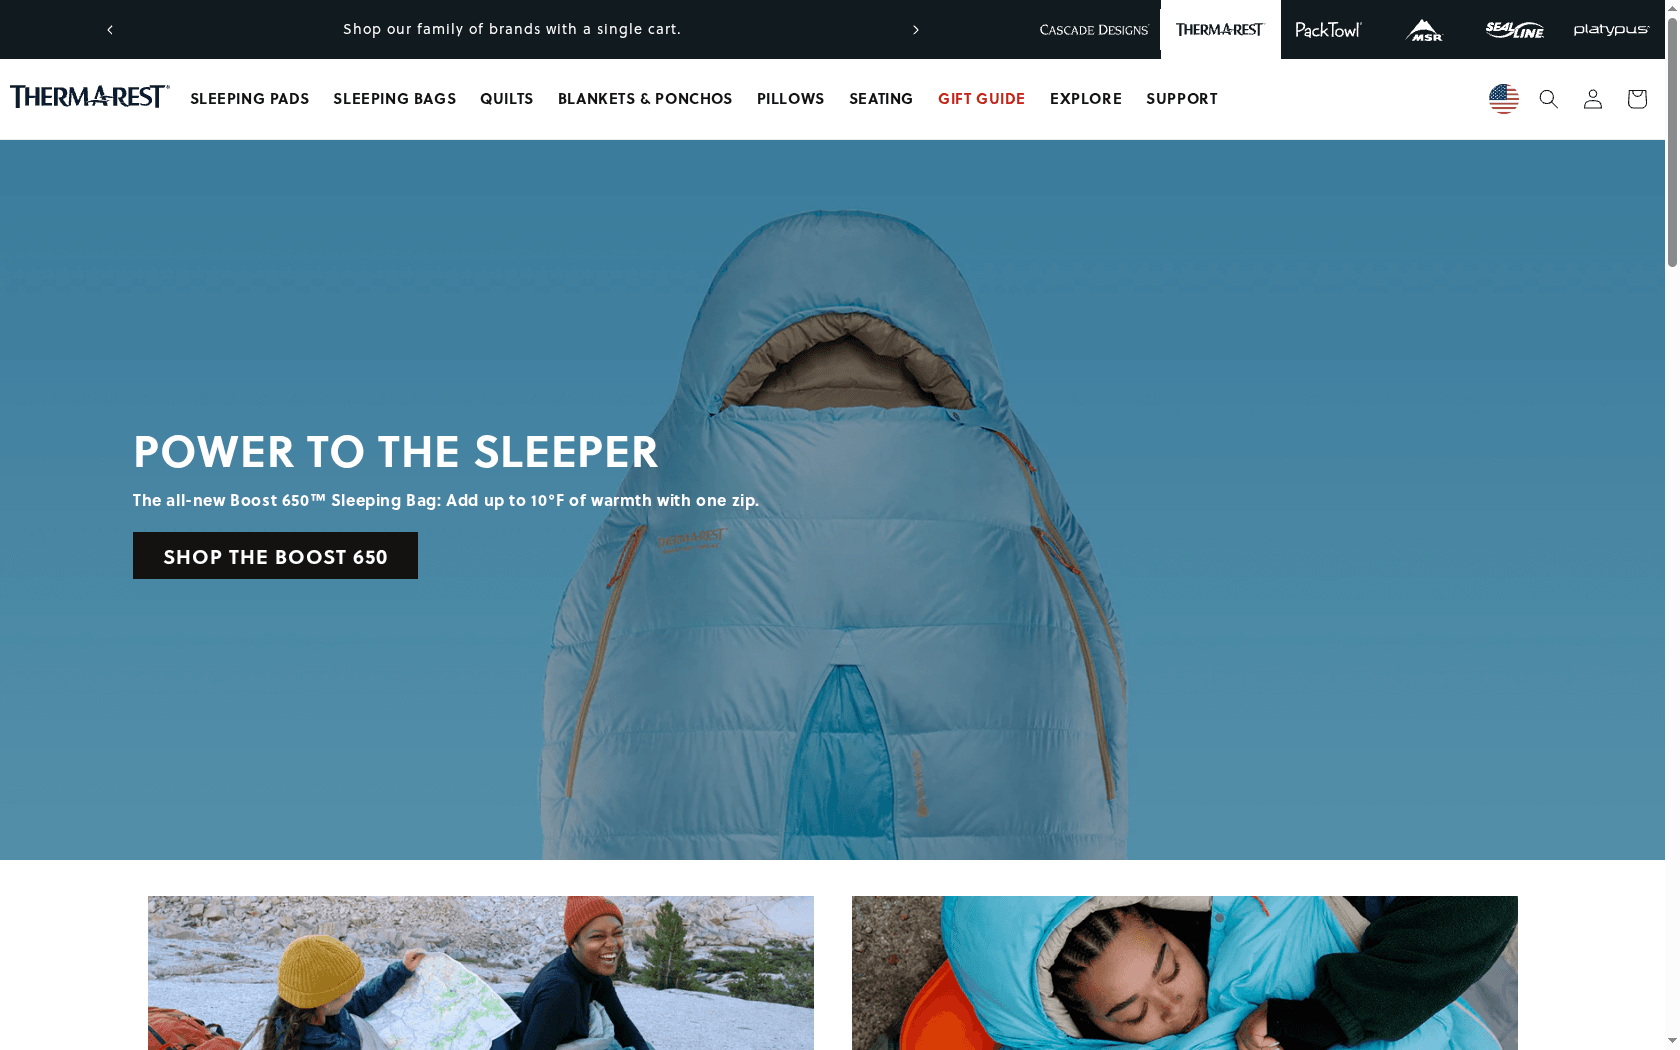The height and width of the screenshot is (1050, 1680).
Task: Click the page vertical scrollbar thumb
Action: [x=1672, y=140]
